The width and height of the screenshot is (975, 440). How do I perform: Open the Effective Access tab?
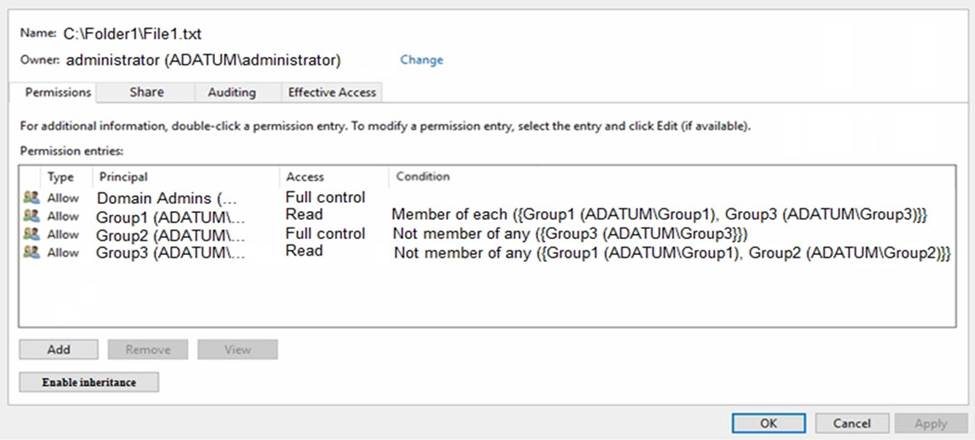click(332, 92)
